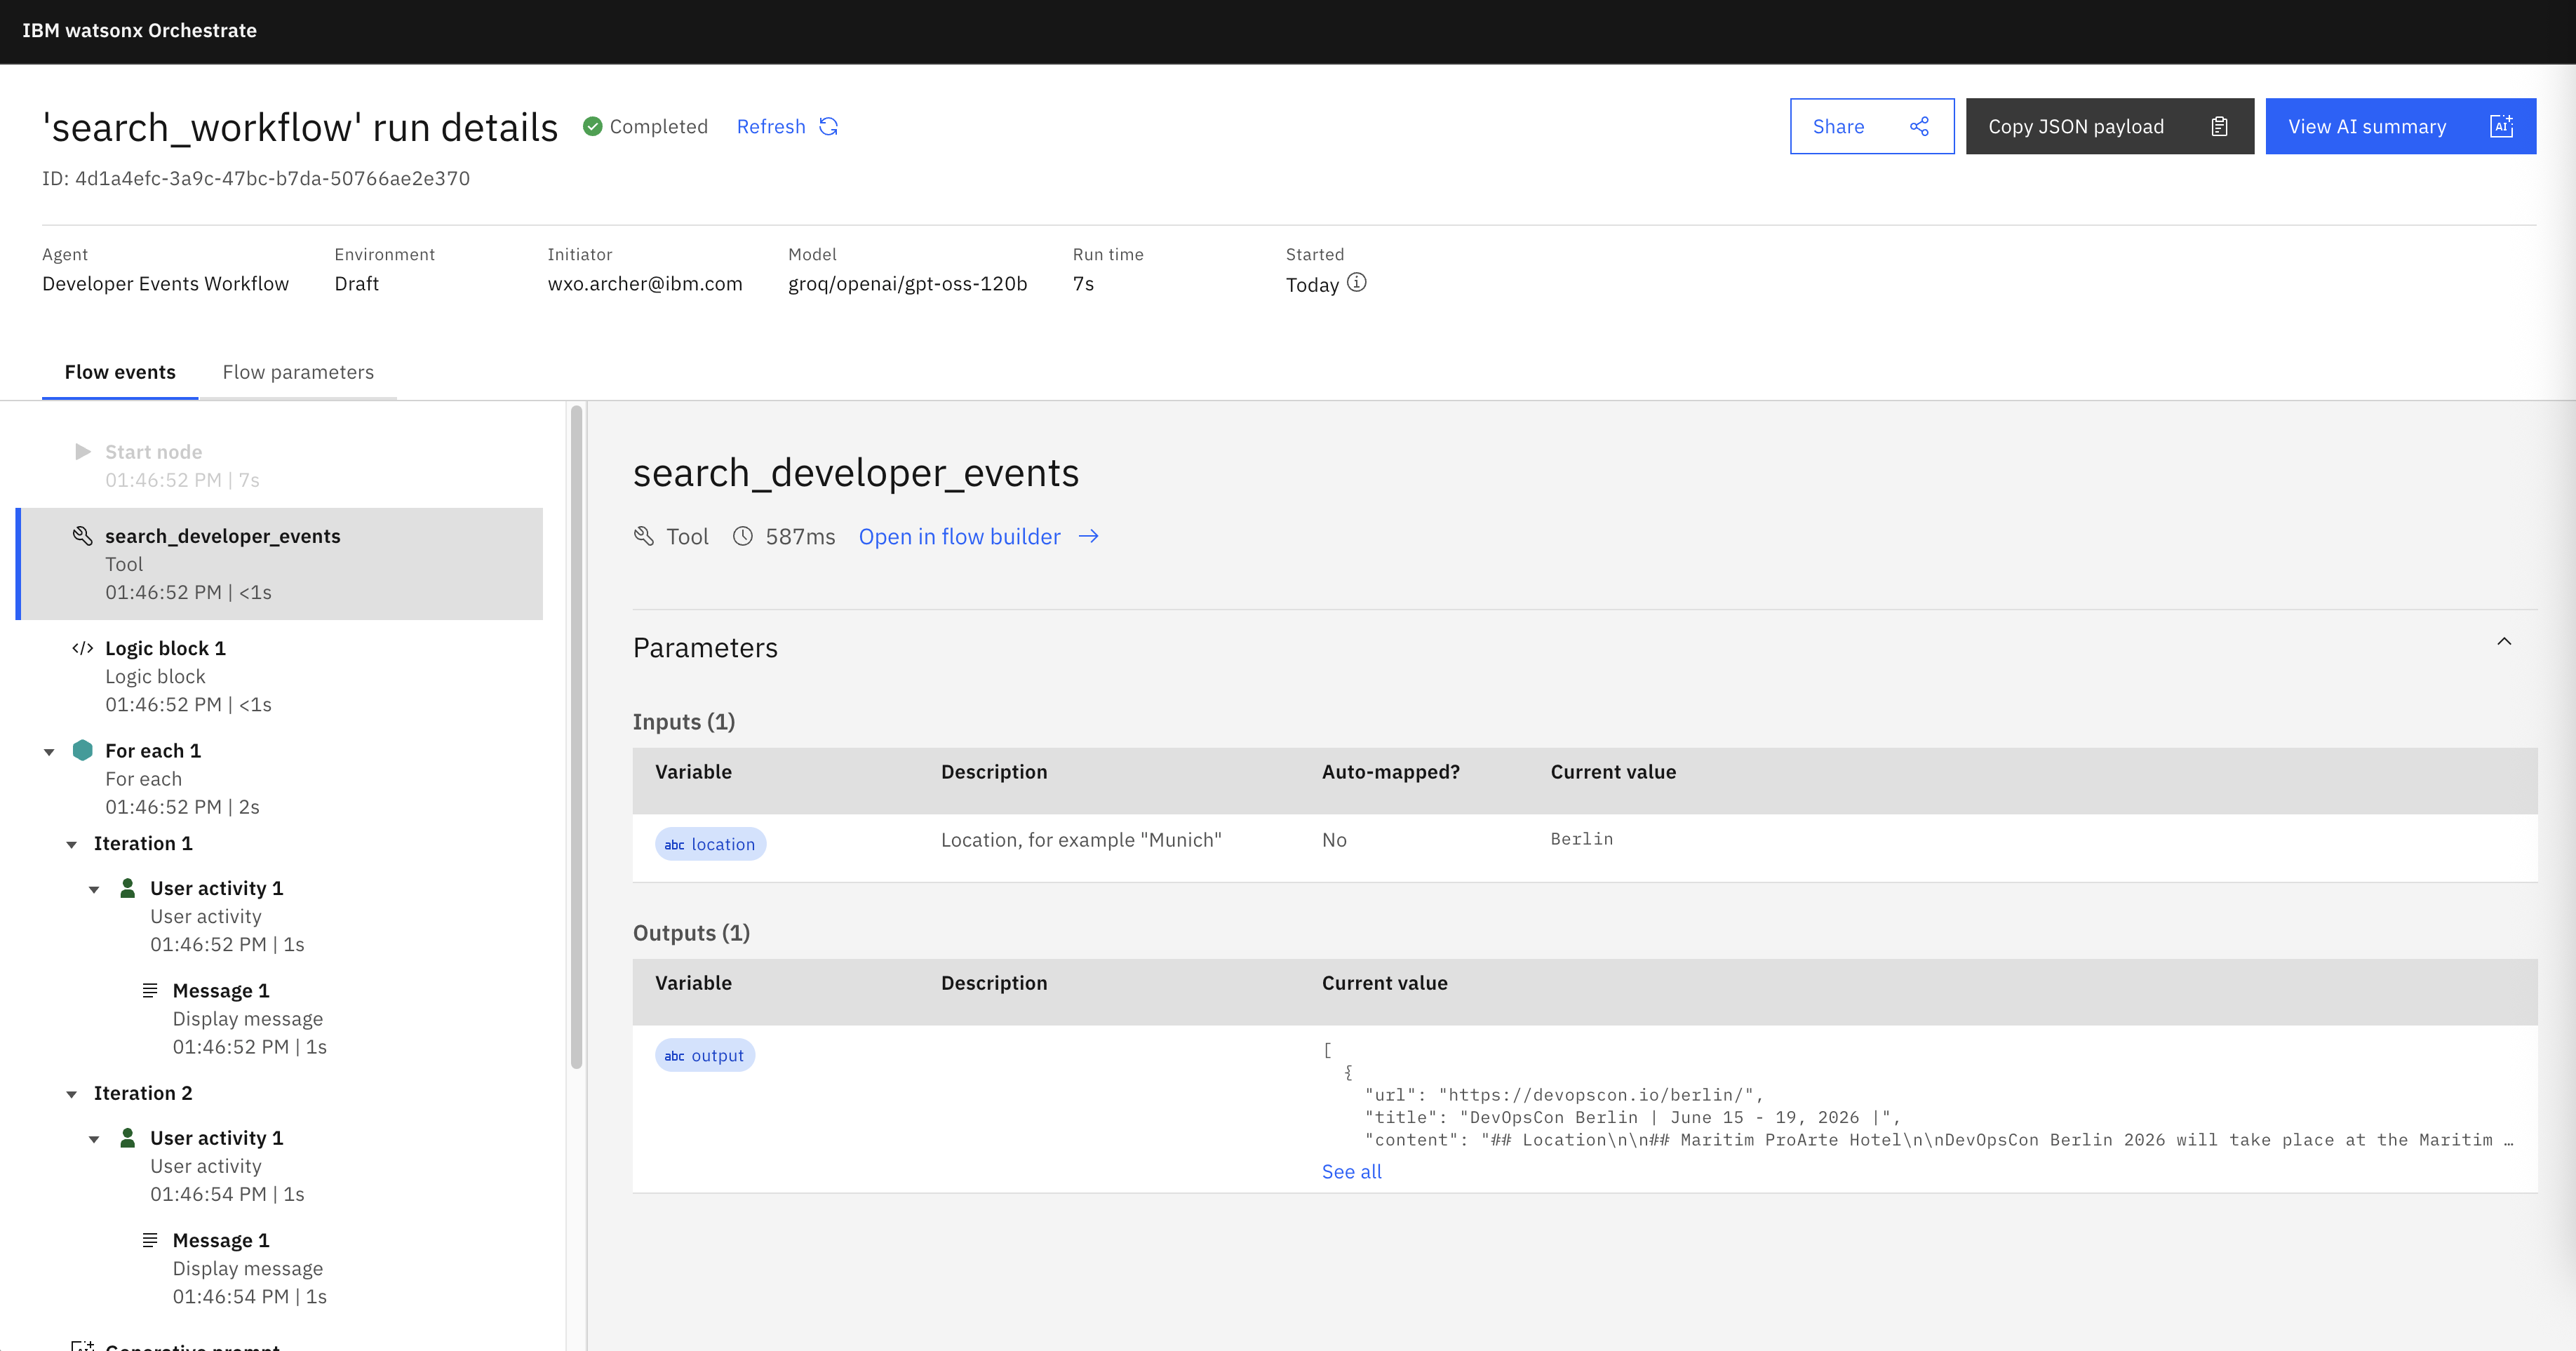
Task: Click the Refresh circular arrow icon
Action: point(828,126)
